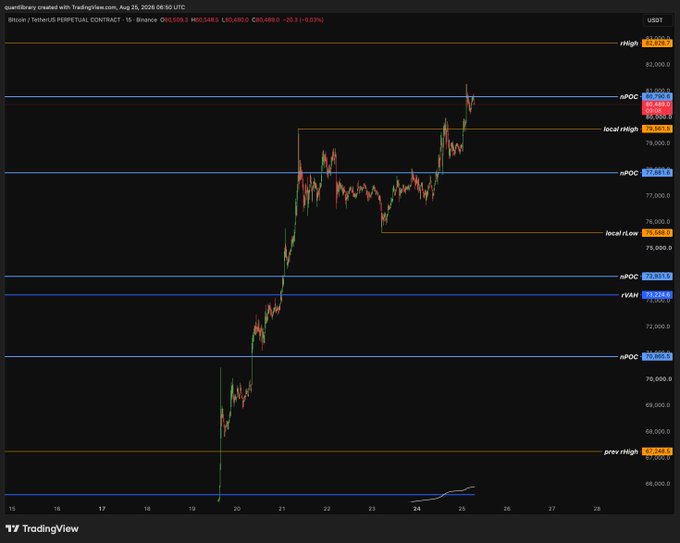This screenshot has height=543, width=680.
Task: Click 75,000.0 on the price axis
Action: (658, 248)
